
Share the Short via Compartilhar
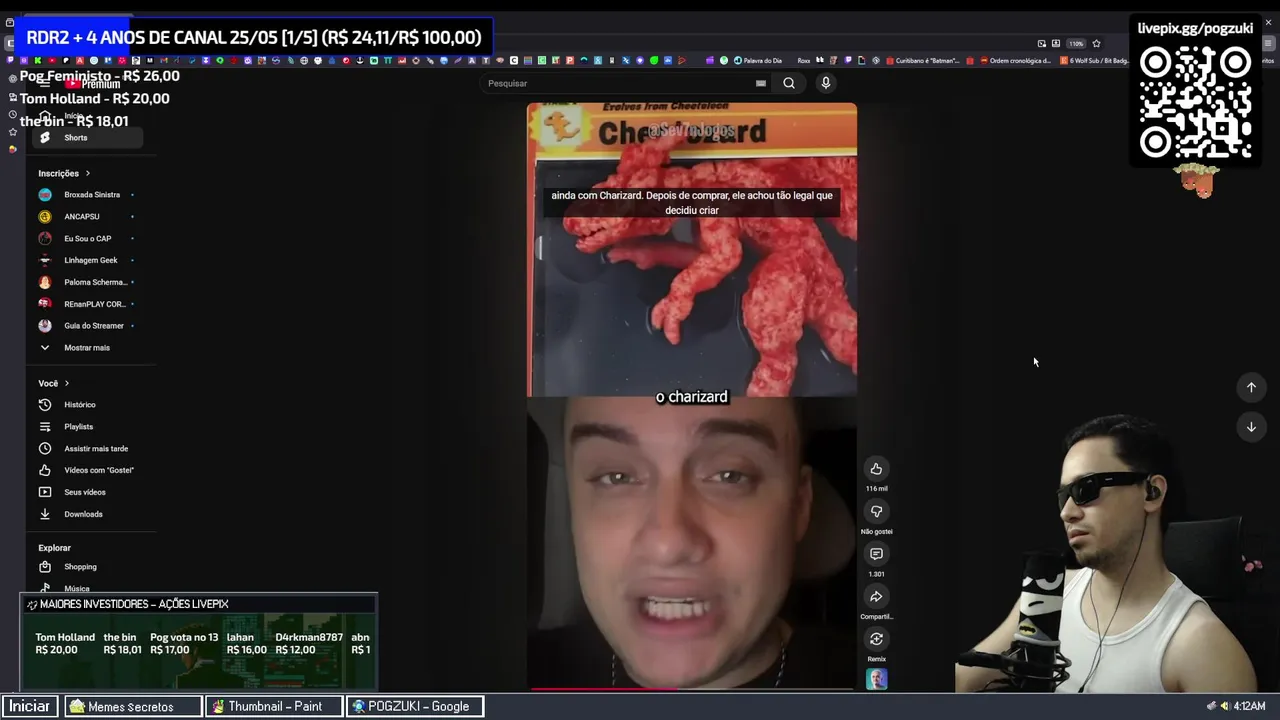click(x=876, y=597)
